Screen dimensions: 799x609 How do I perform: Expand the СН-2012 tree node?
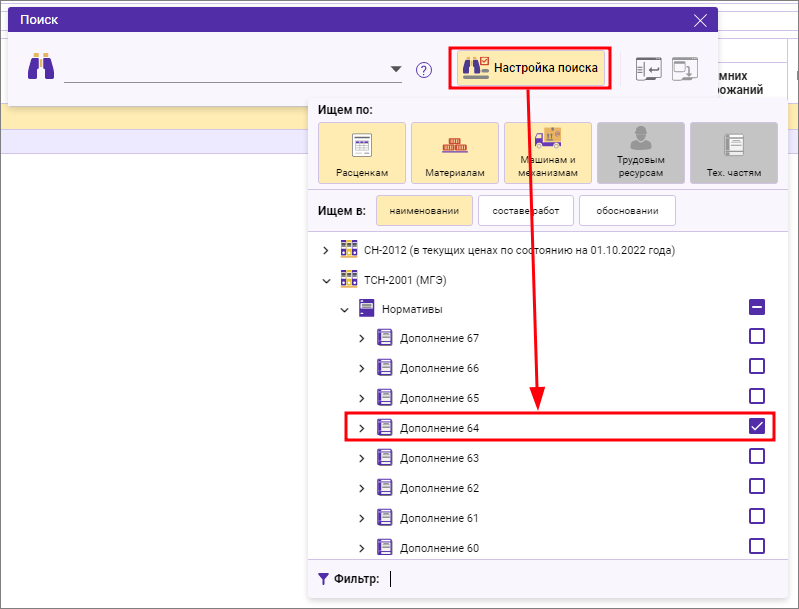pyautogui.click(x=325, y=249)
